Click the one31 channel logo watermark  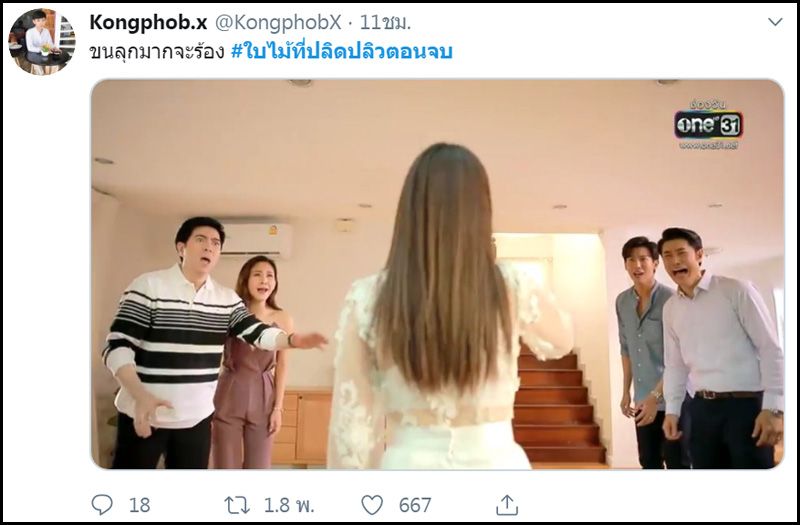tap(708, 124)
